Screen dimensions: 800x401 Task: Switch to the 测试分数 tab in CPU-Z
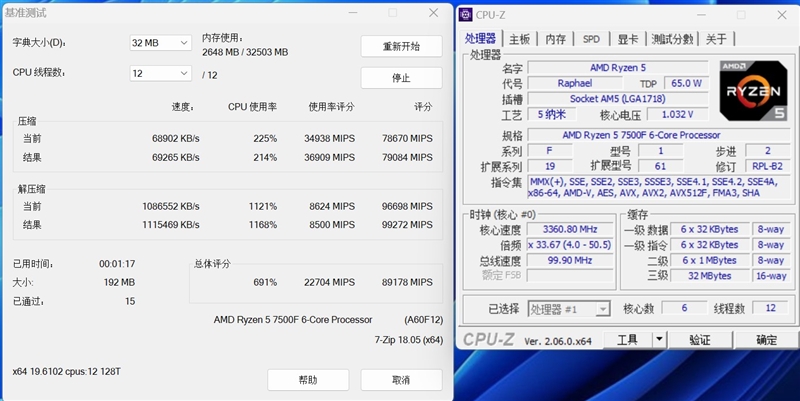tap(672, 39)
